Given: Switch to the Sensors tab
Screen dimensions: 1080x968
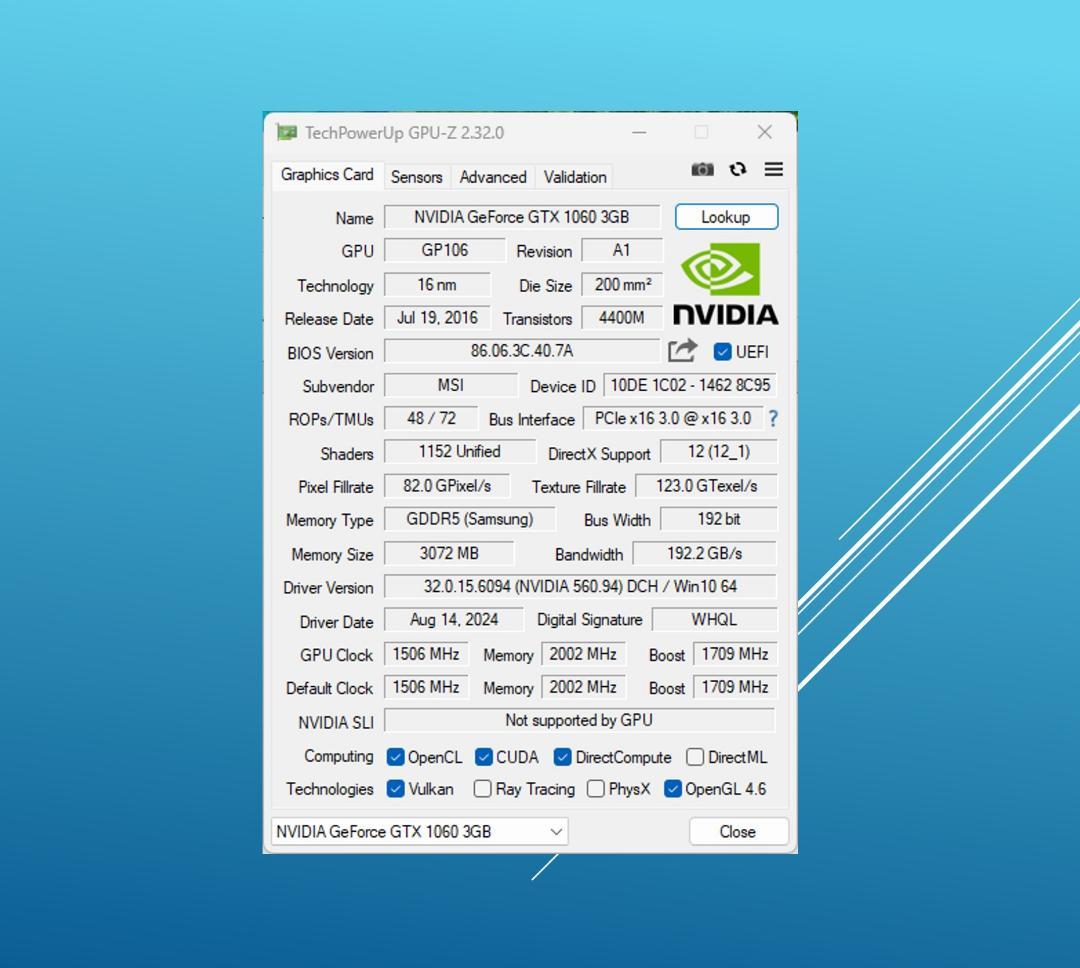Looking at the screenshot, I should pyautogui.click(x=417, y=177).
